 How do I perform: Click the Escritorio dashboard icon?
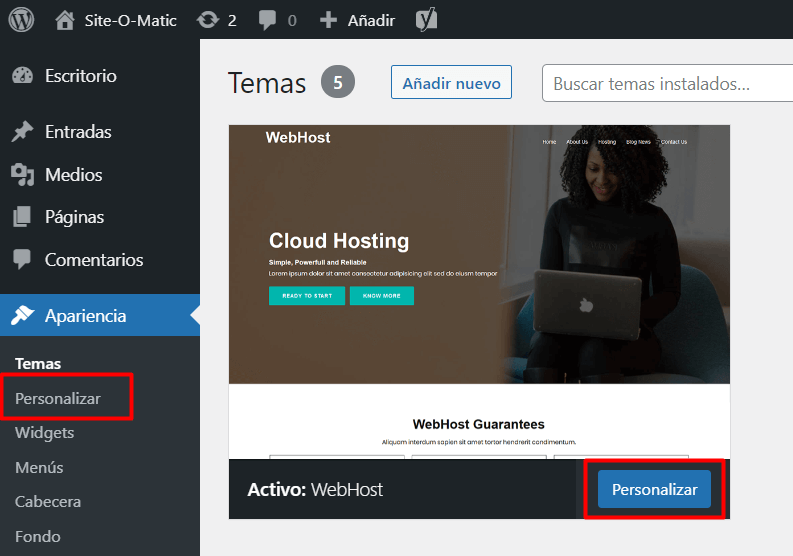point(22,75)
